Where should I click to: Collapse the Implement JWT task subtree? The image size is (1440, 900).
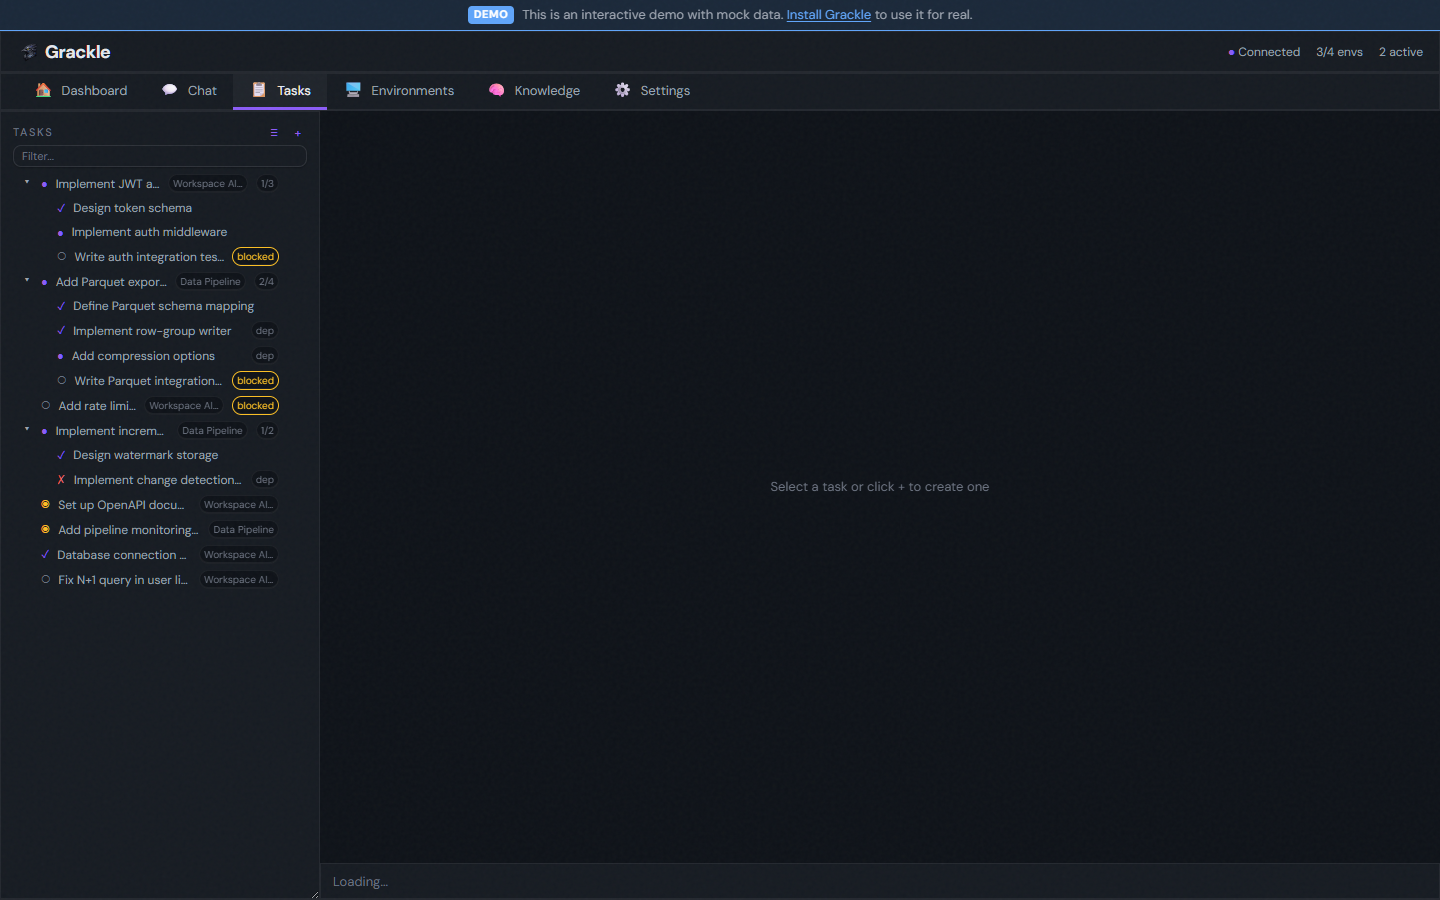click(27, 183)
